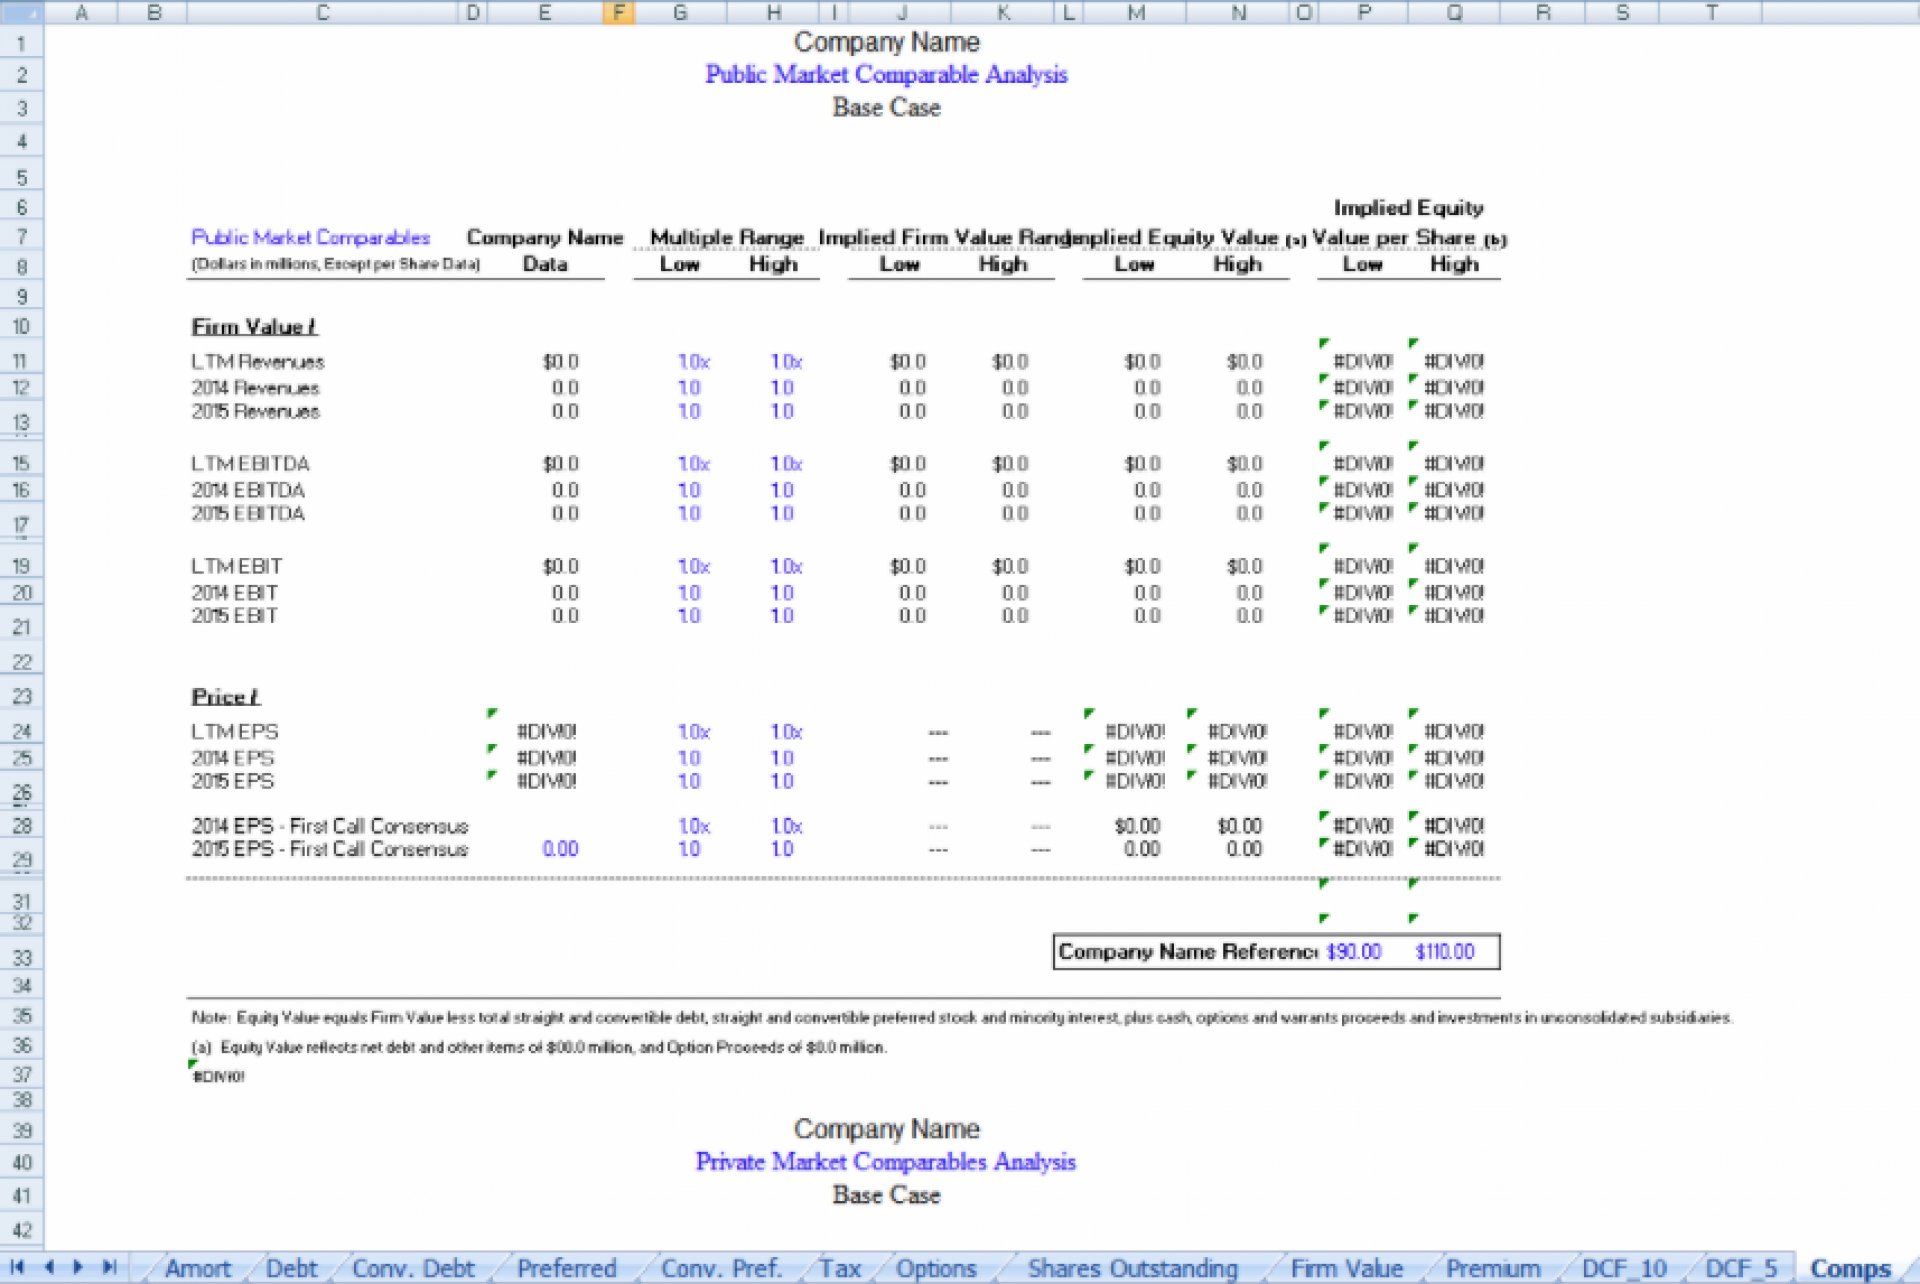Image resolution: width=1920 pixels, height=1284 pixels.
Task: Click LTM EBIT data value $0.0
Action: click(x=561, y=567)
